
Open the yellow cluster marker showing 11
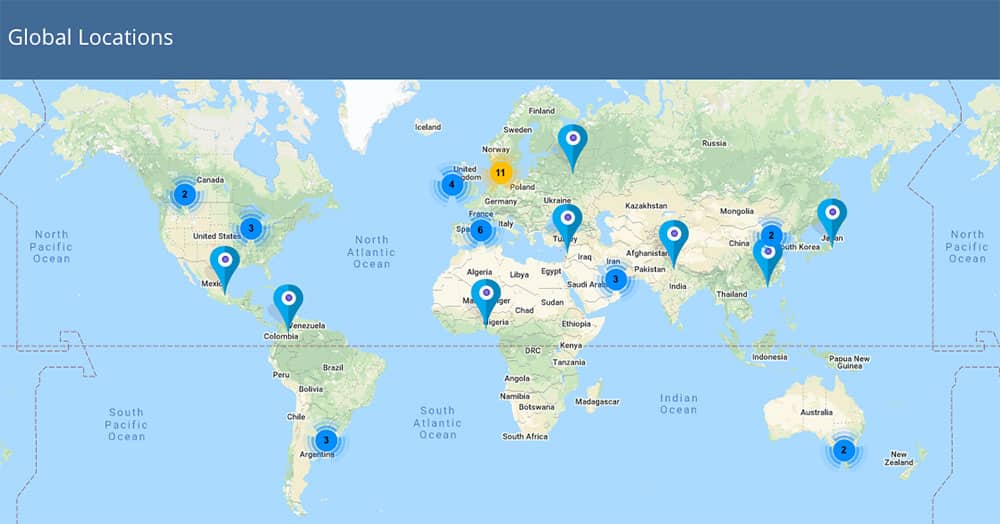(x=501, y=173)
